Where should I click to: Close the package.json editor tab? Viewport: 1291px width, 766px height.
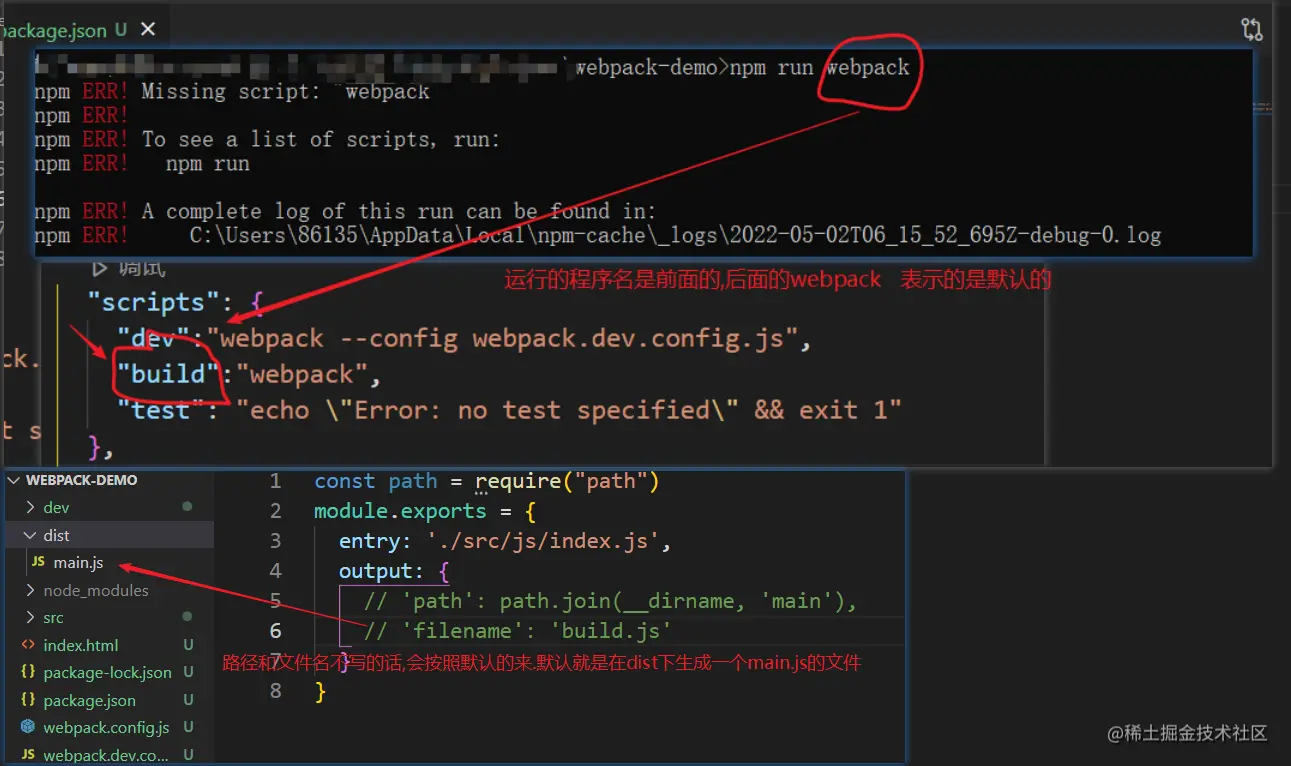coord(148,30)
